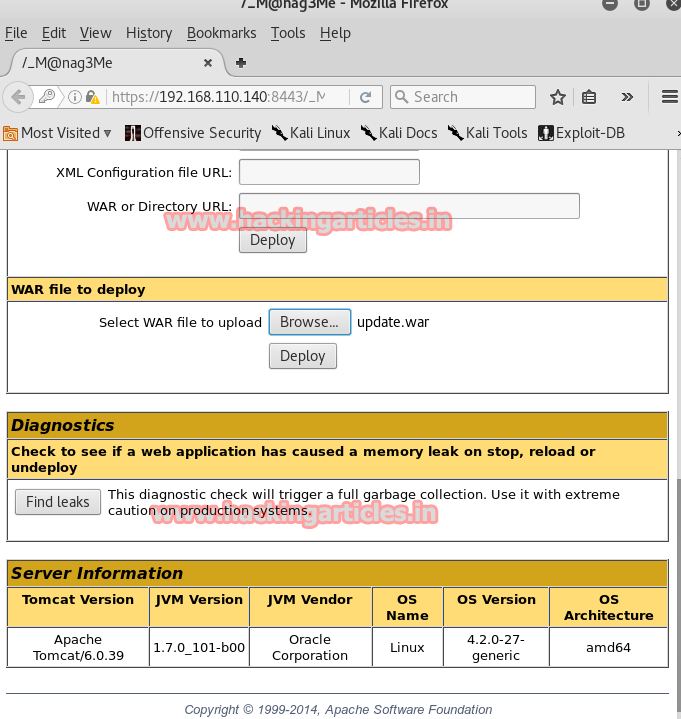
Task: Click the Server Information header
Action: [x=338, y=573]
